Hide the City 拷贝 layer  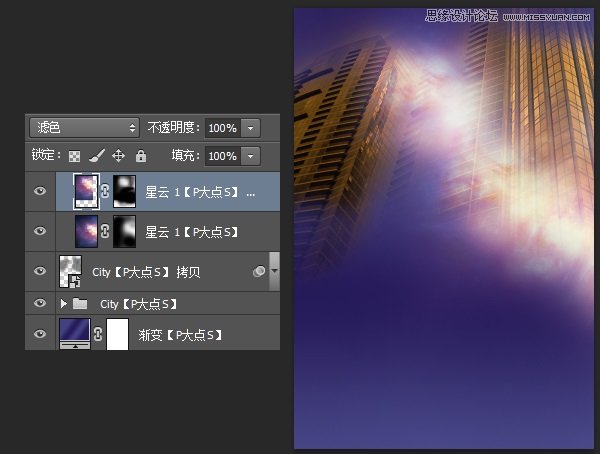click(x=40, y=271)
